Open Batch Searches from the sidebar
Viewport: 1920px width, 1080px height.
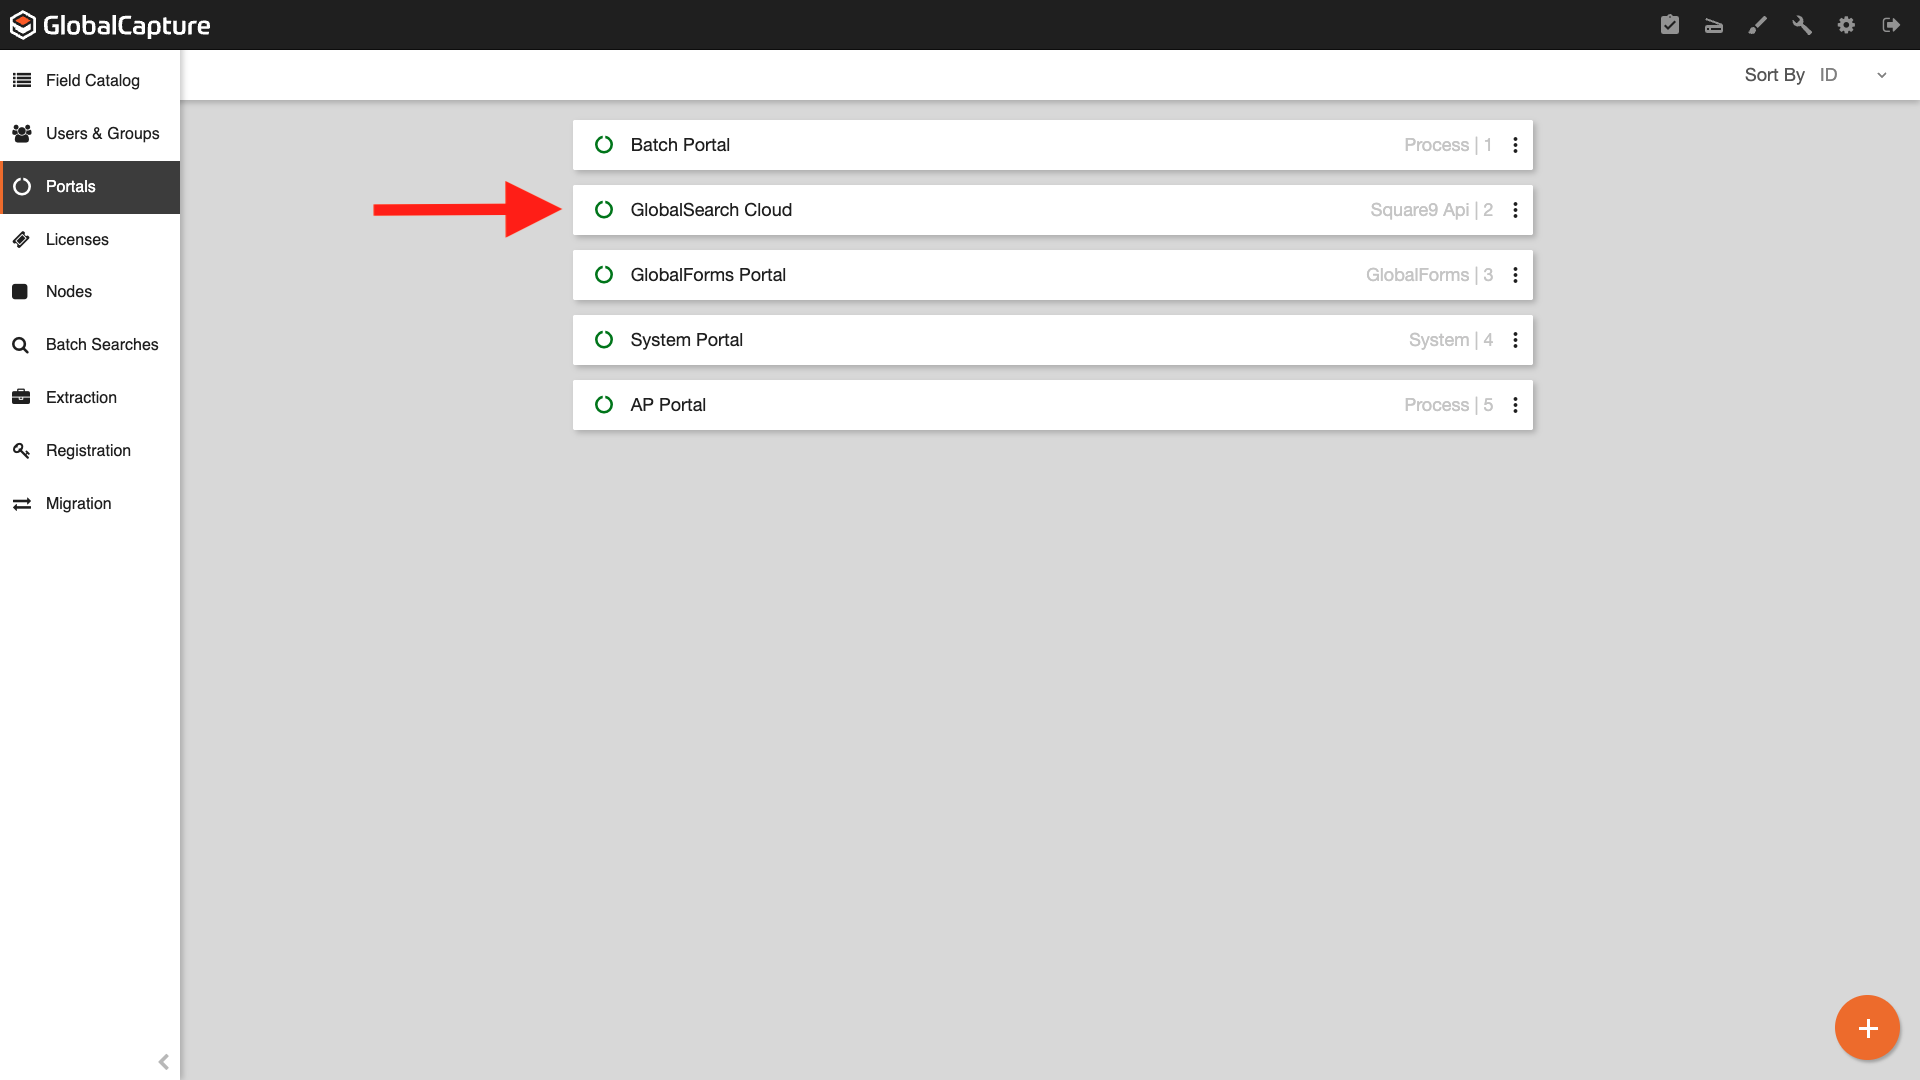coord(102,344)
